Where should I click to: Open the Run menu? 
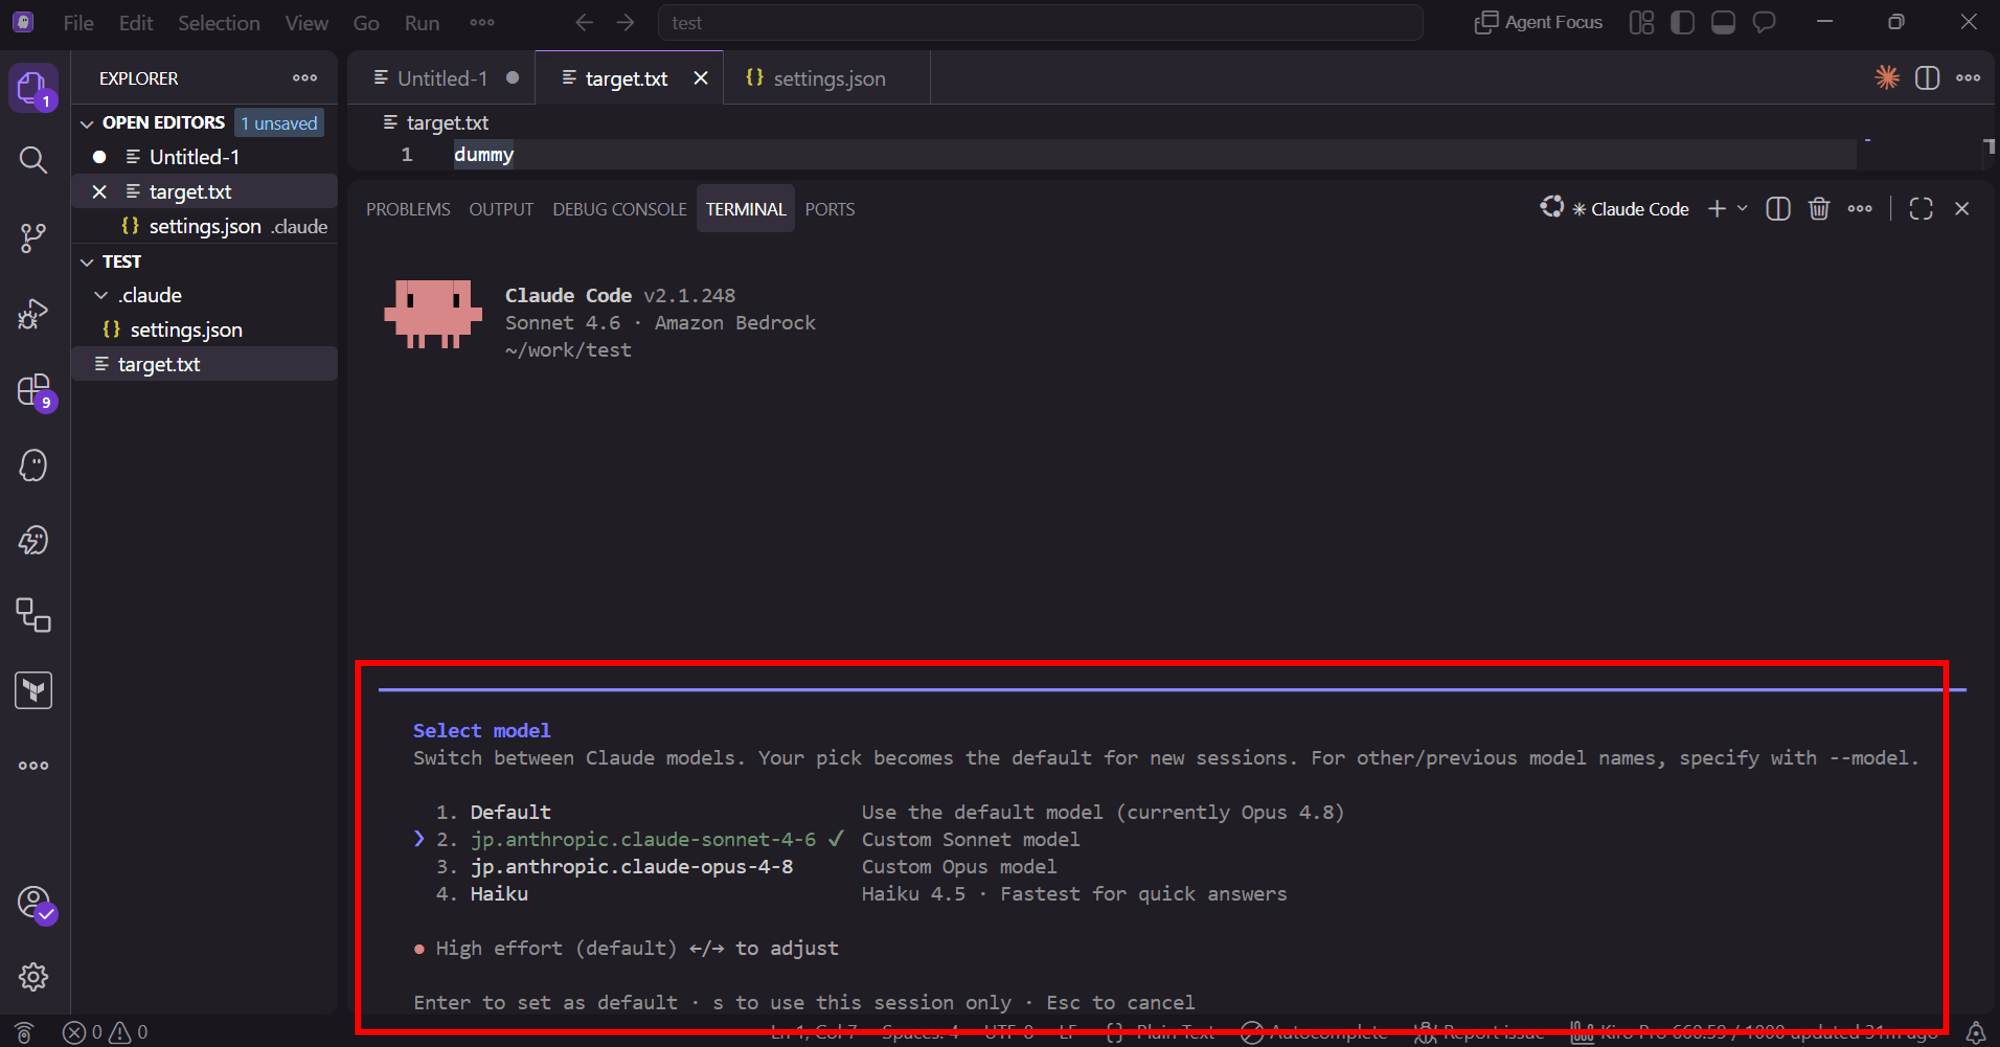422,22
